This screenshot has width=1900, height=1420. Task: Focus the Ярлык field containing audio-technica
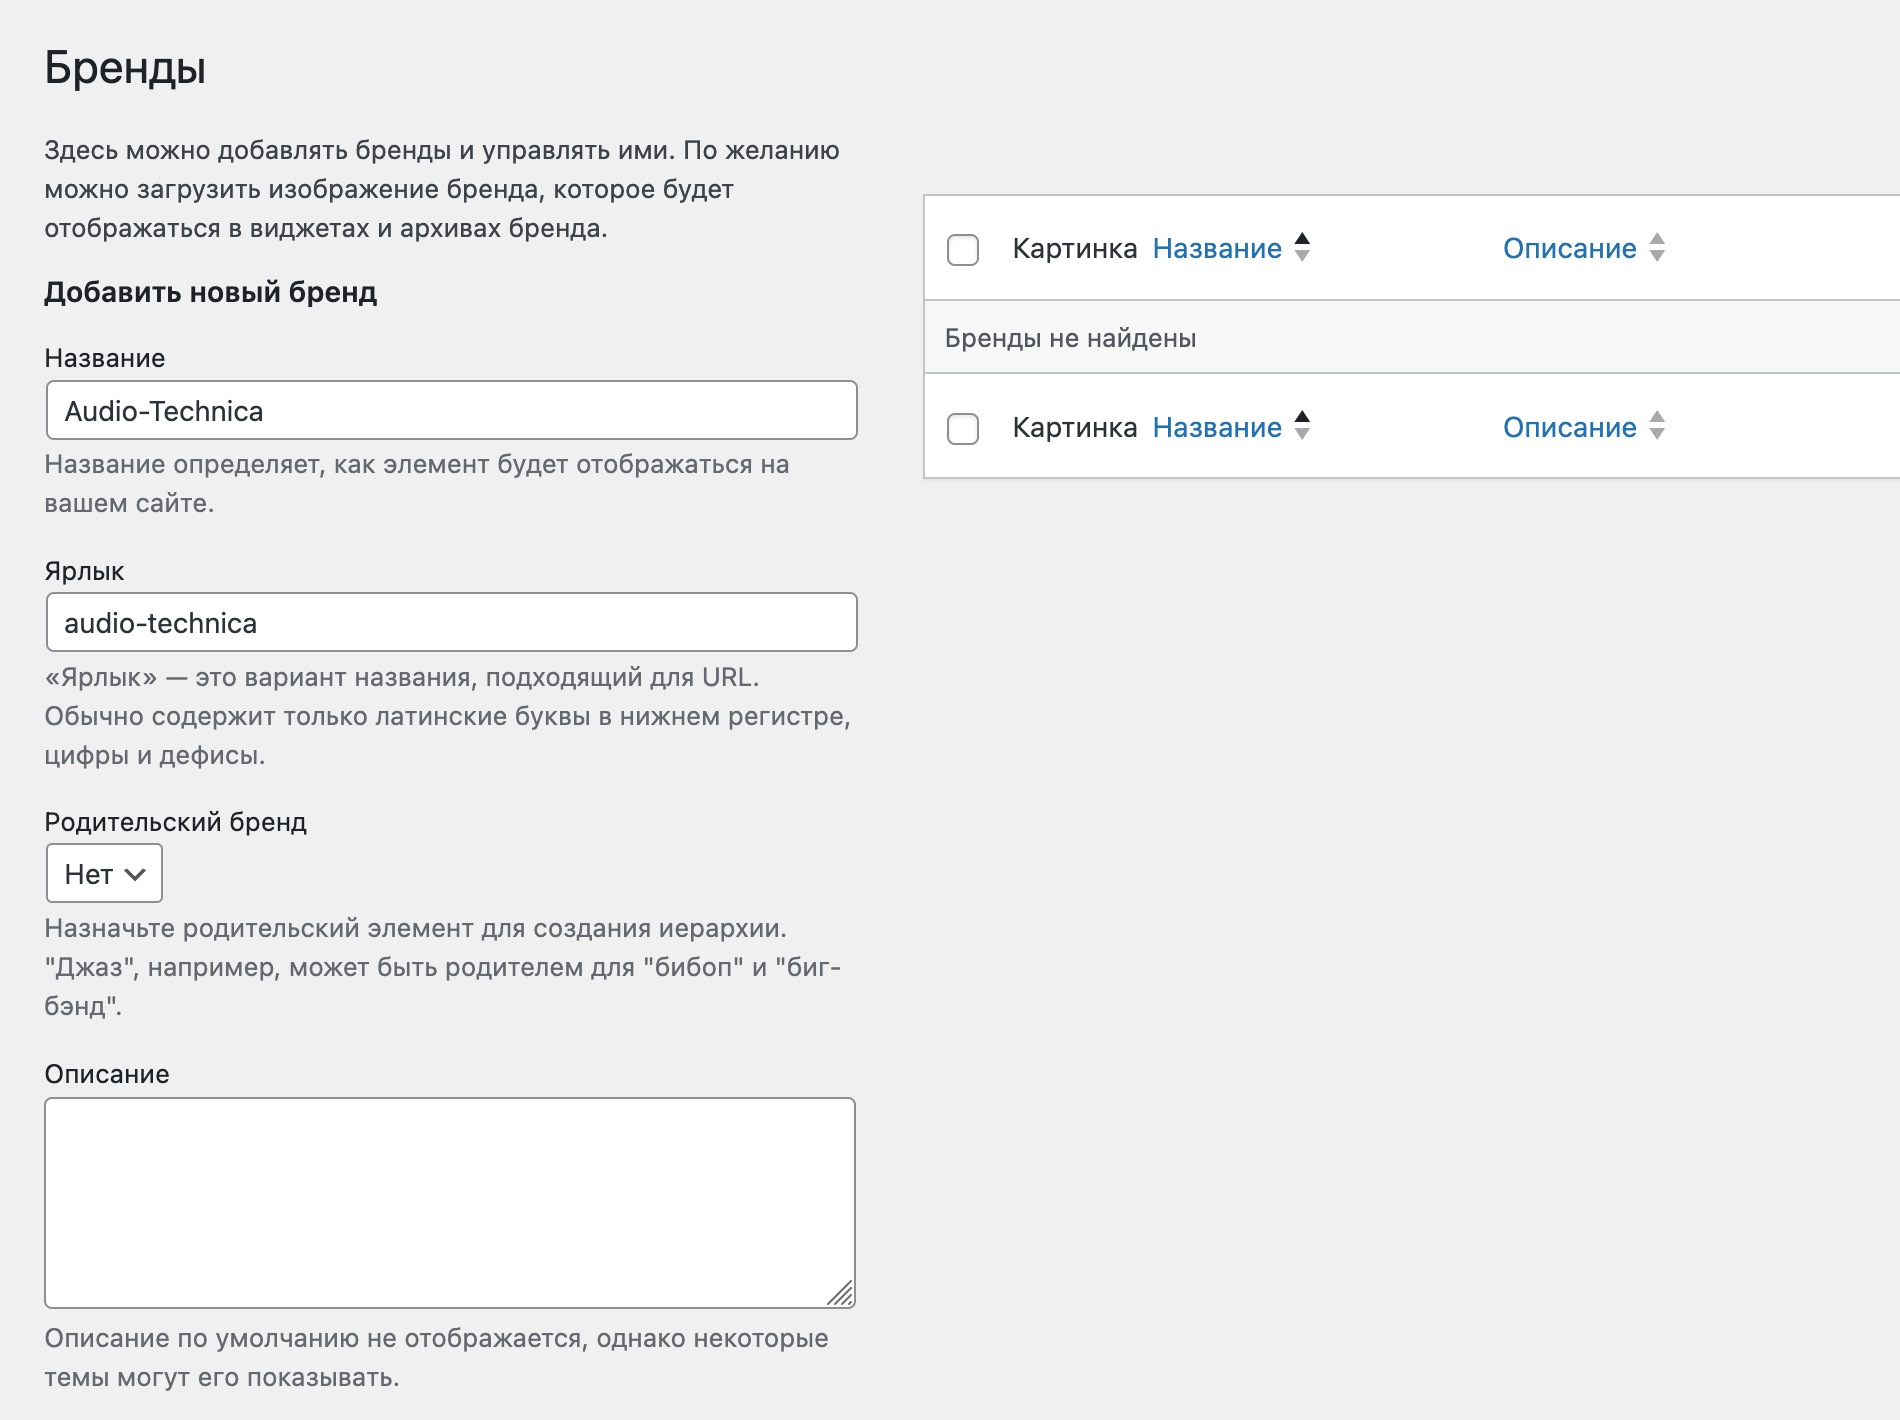[x=451, y=622]
